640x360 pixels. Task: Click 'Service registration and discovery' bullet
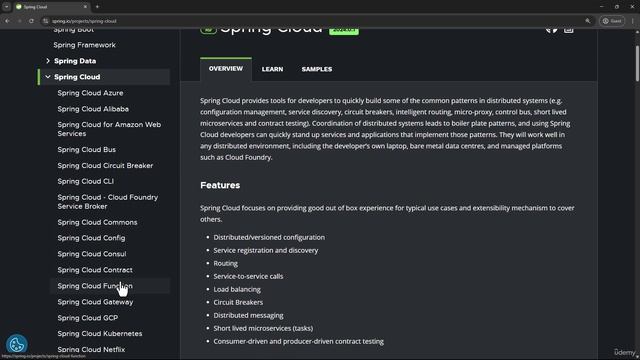[x=266, y=250]
